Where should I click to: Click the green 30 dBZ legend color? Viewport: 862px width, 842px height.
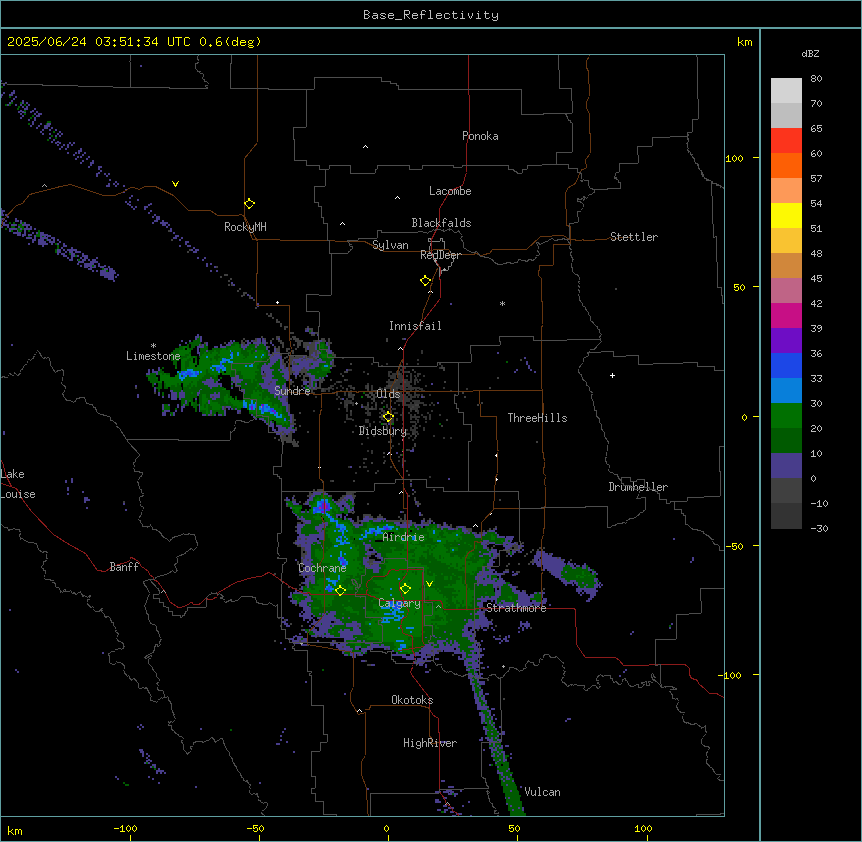[786, 416]
